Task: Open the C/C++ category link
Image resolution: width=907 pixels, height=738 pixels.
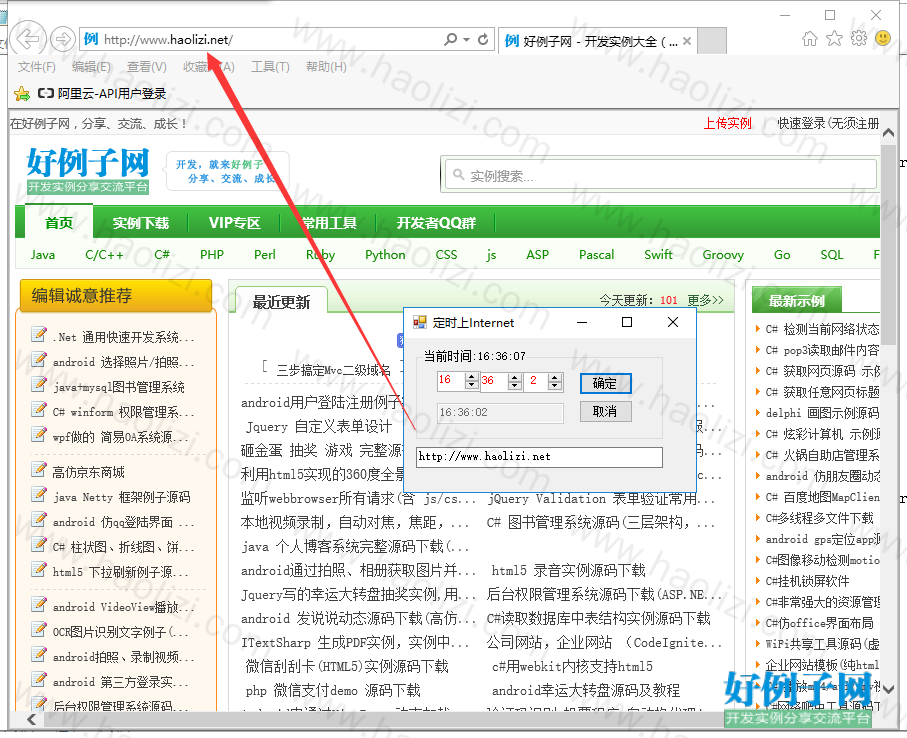Action: pyautogui.click(x=104, y=254)
